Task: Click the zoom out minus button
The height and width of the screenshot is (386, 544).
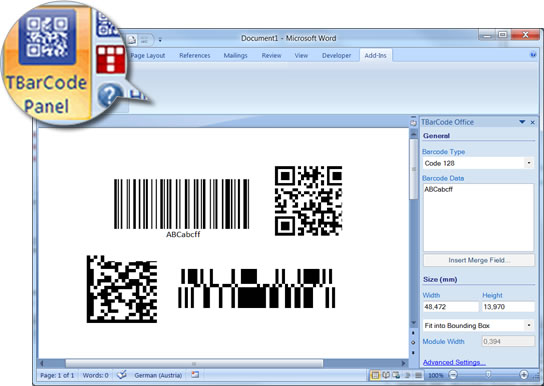Action: tap(453, 375)
